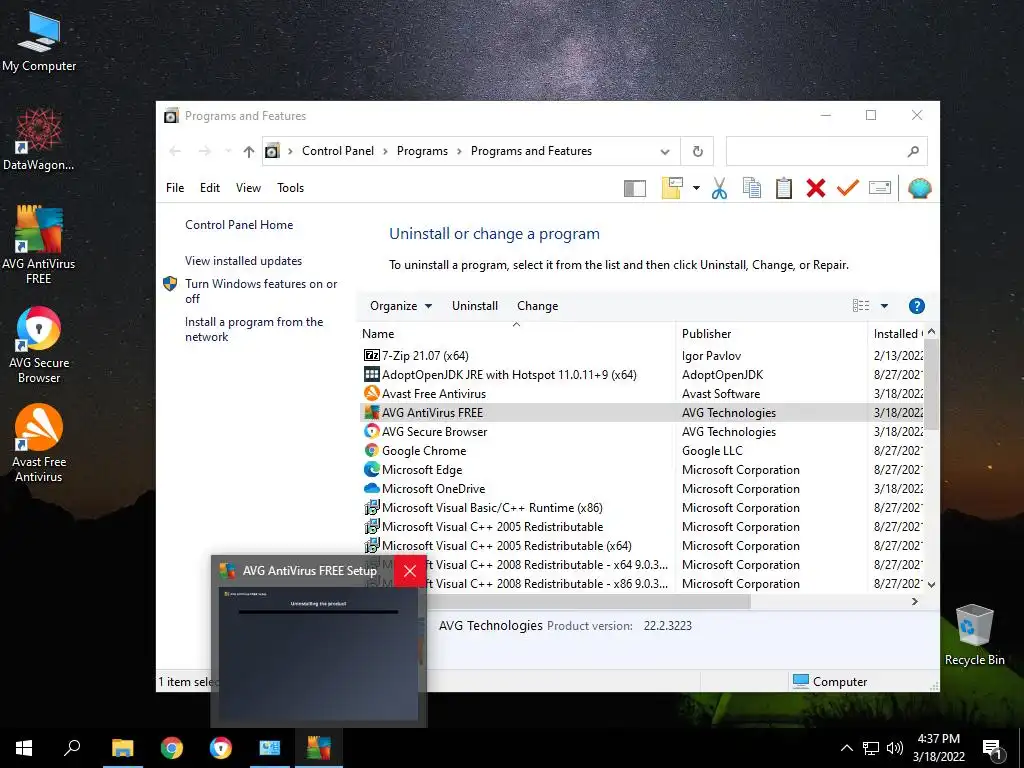Expand the Organize dropdown
Image resolution: width=1024 pixels, height=768 pixels.
(x=400, y=306)
